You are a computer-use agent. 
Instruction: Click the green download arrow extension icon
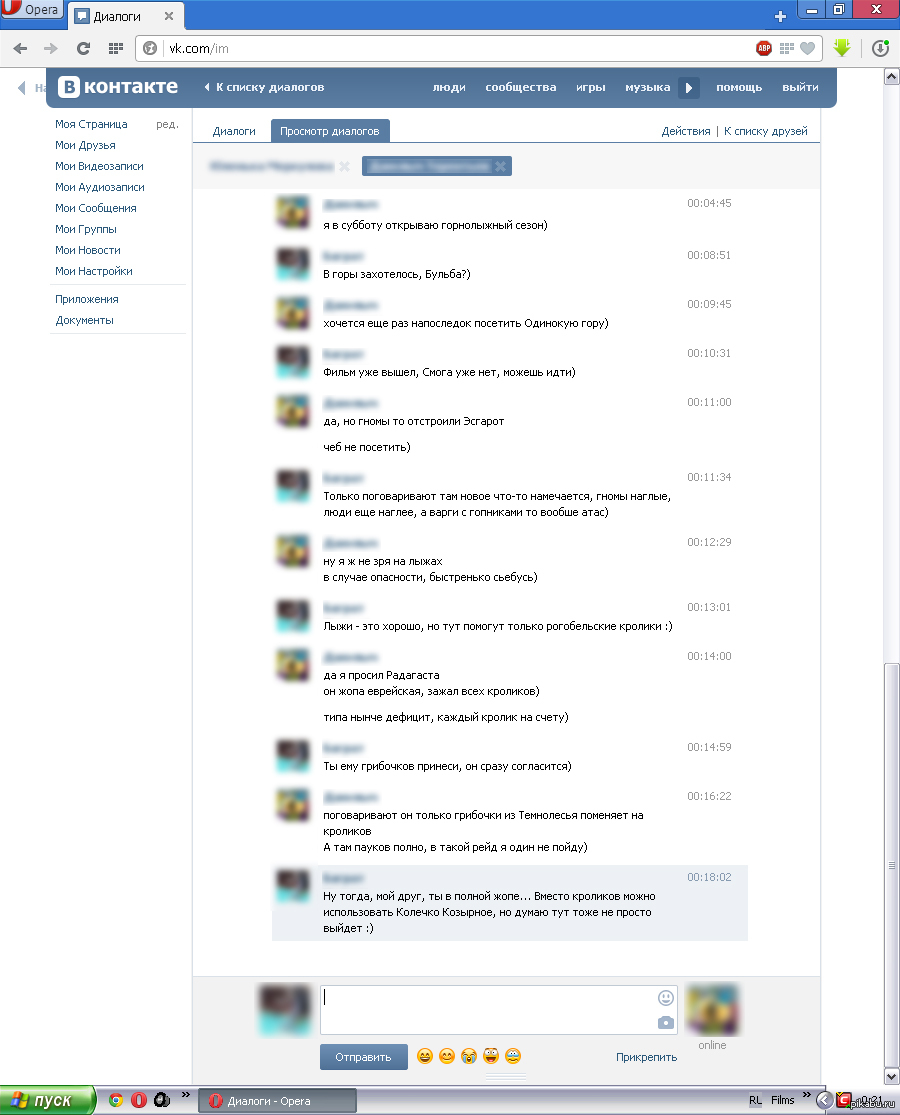click(842, 48)
